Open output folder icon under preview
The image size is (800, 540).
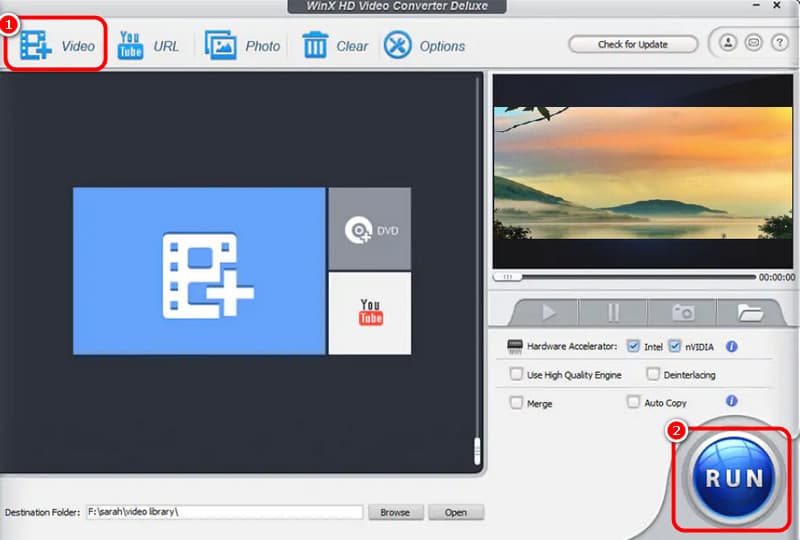point(749,313)
